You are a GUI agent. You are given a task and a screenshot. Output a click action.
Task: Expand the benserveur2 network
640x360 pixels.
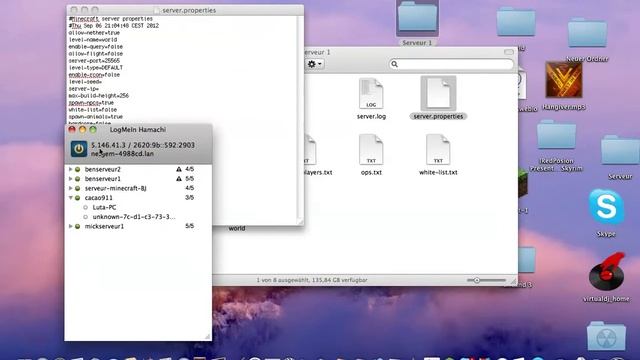[71, 169]
